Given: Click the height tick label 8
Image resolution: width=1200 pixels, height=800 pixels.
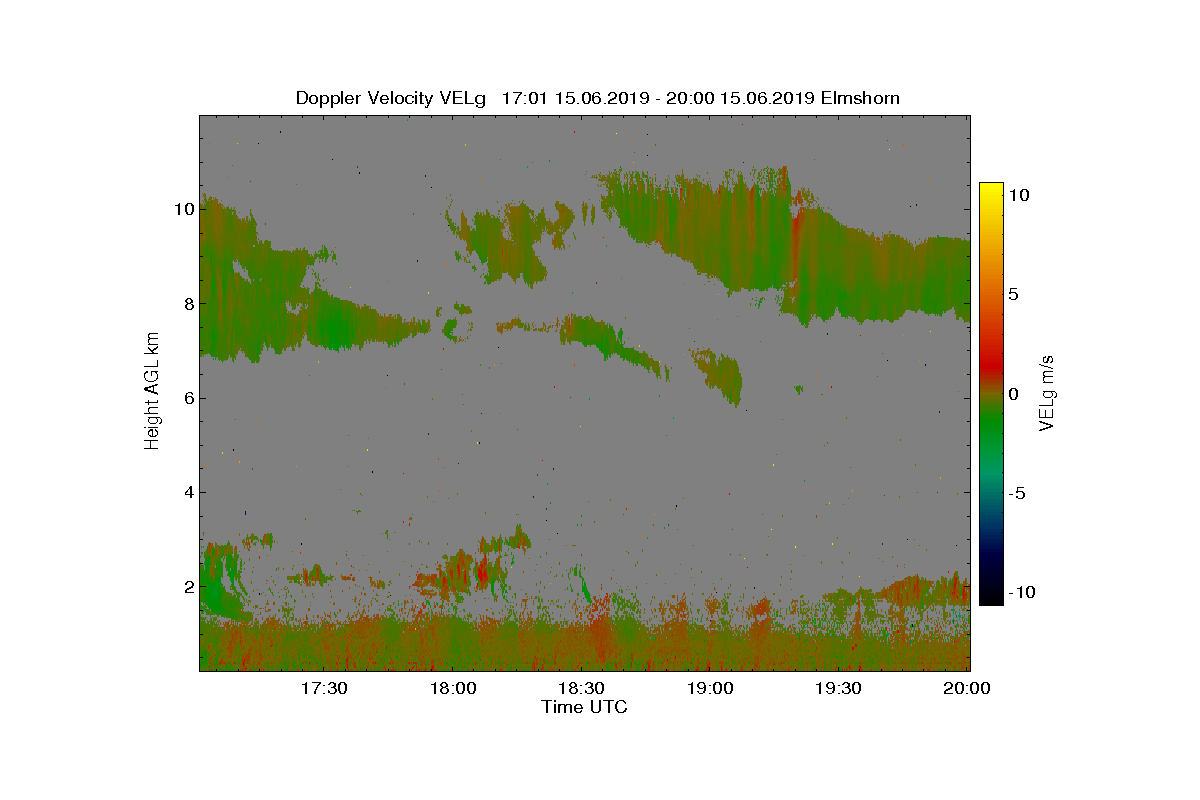Looking at the screenshot, I should coord(187,303).
